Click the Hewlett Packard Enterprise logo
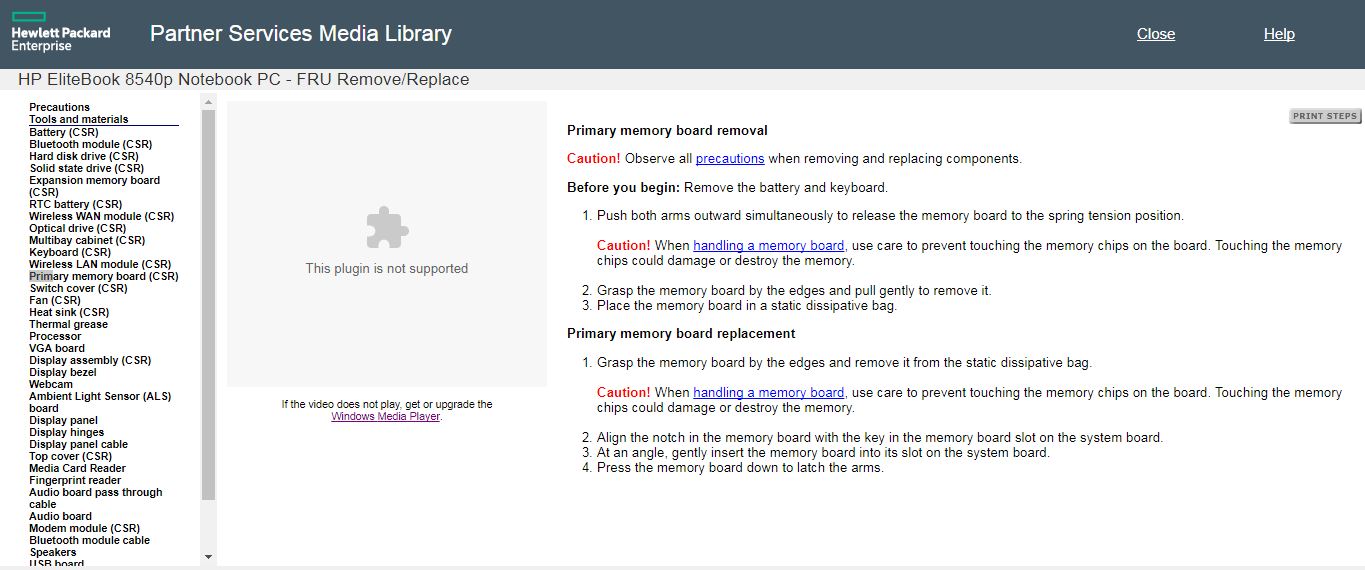 click(x=60, y=32)
